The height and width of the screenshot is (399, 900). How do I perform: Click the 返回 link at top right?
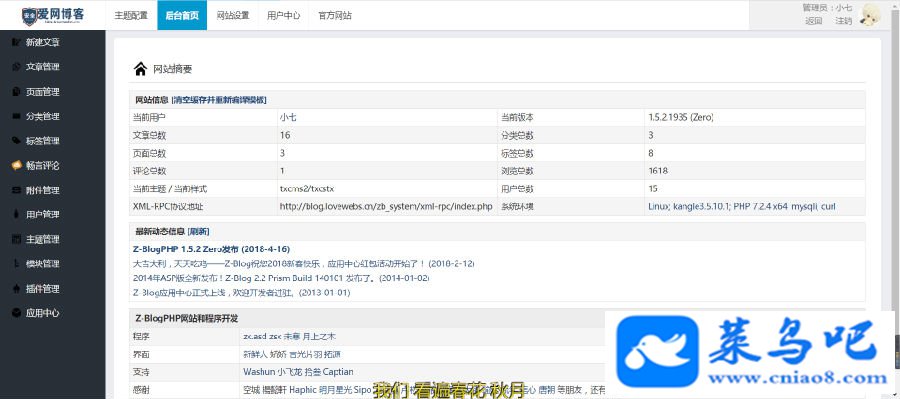click(x=814, y=21)
